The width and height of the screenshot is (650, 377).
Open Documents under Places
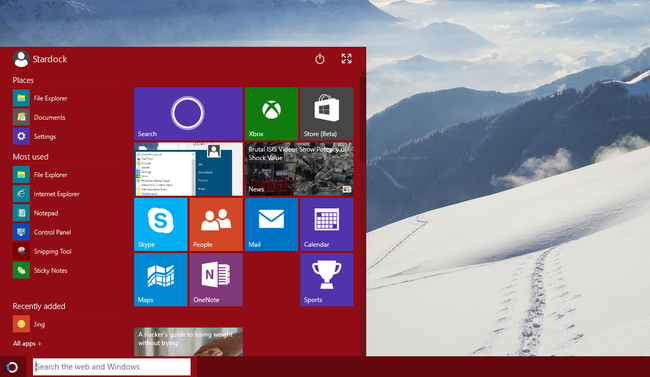[x=39, y=117]
